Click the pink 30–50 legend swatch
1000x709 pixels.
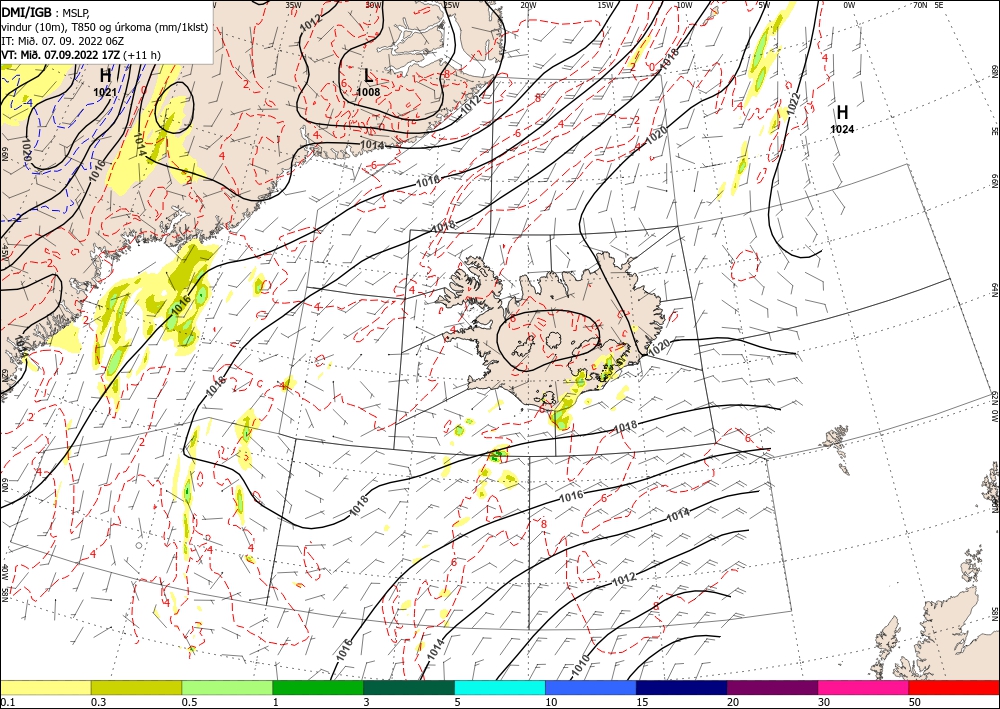click(864, 687)
